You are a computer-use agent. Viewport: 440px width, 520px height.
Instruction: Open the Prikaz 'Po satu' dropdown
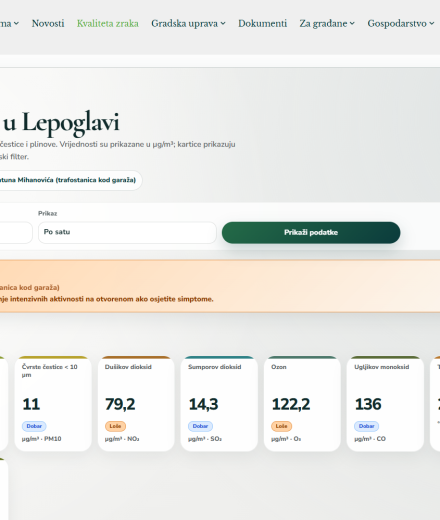point(127,232)
